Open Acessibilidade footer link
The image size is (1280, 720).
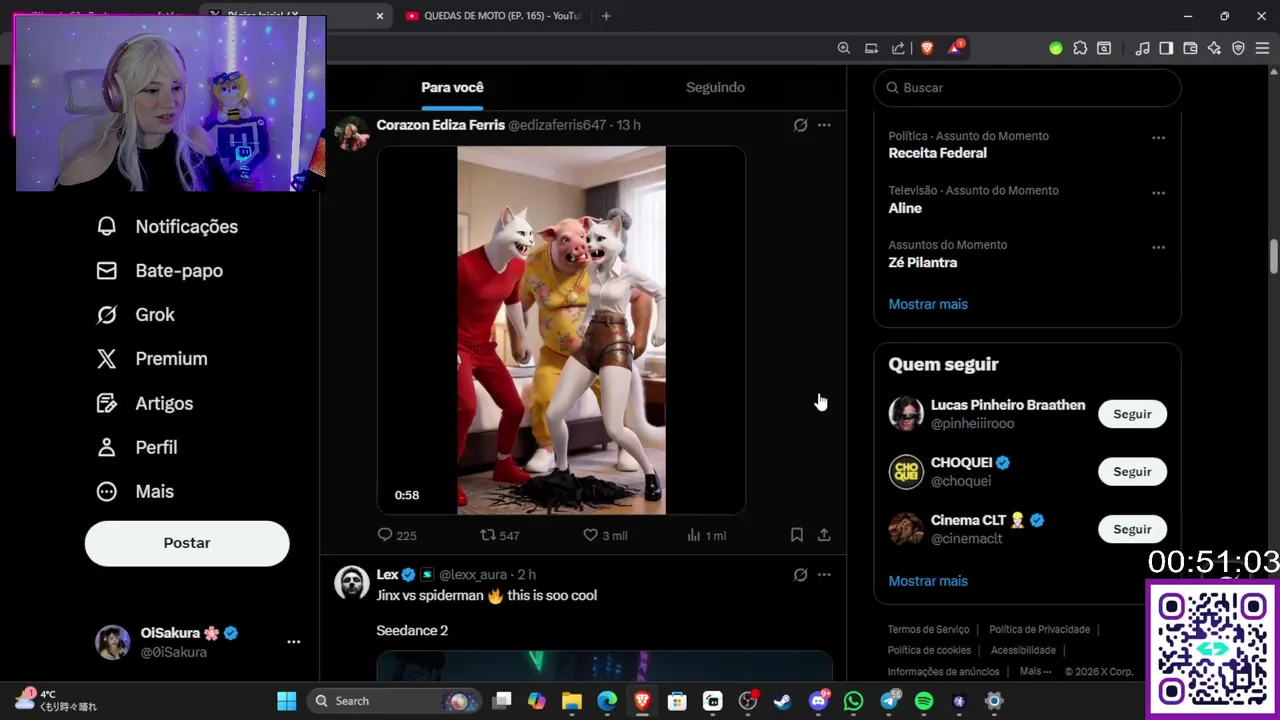point(1023,651)
